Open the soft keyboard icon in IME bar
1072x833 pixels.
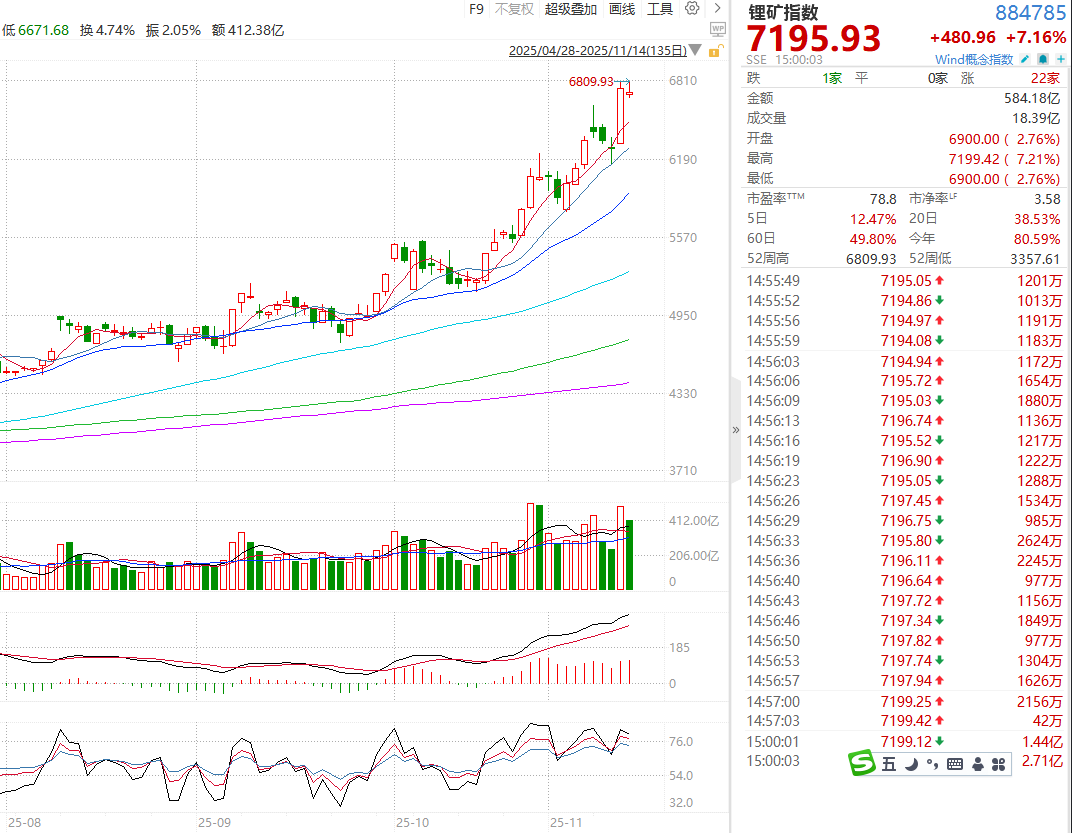954,764
